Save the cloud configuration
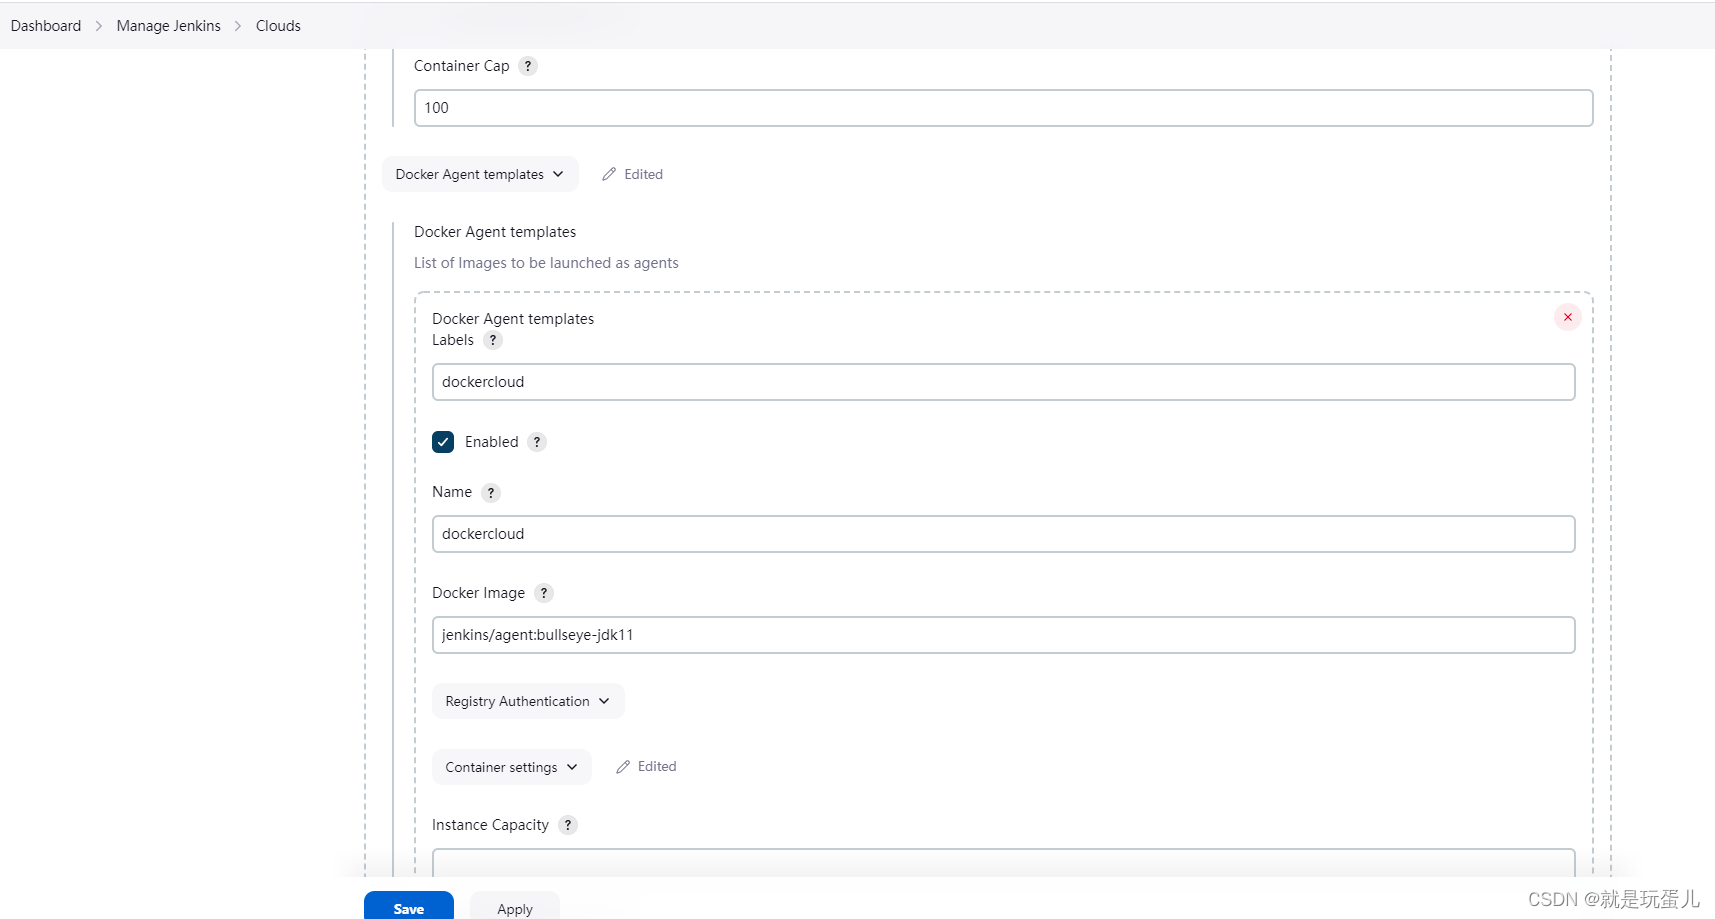Image resolution: width=1715 pixels, height=919 pixels. pos(409,906)
